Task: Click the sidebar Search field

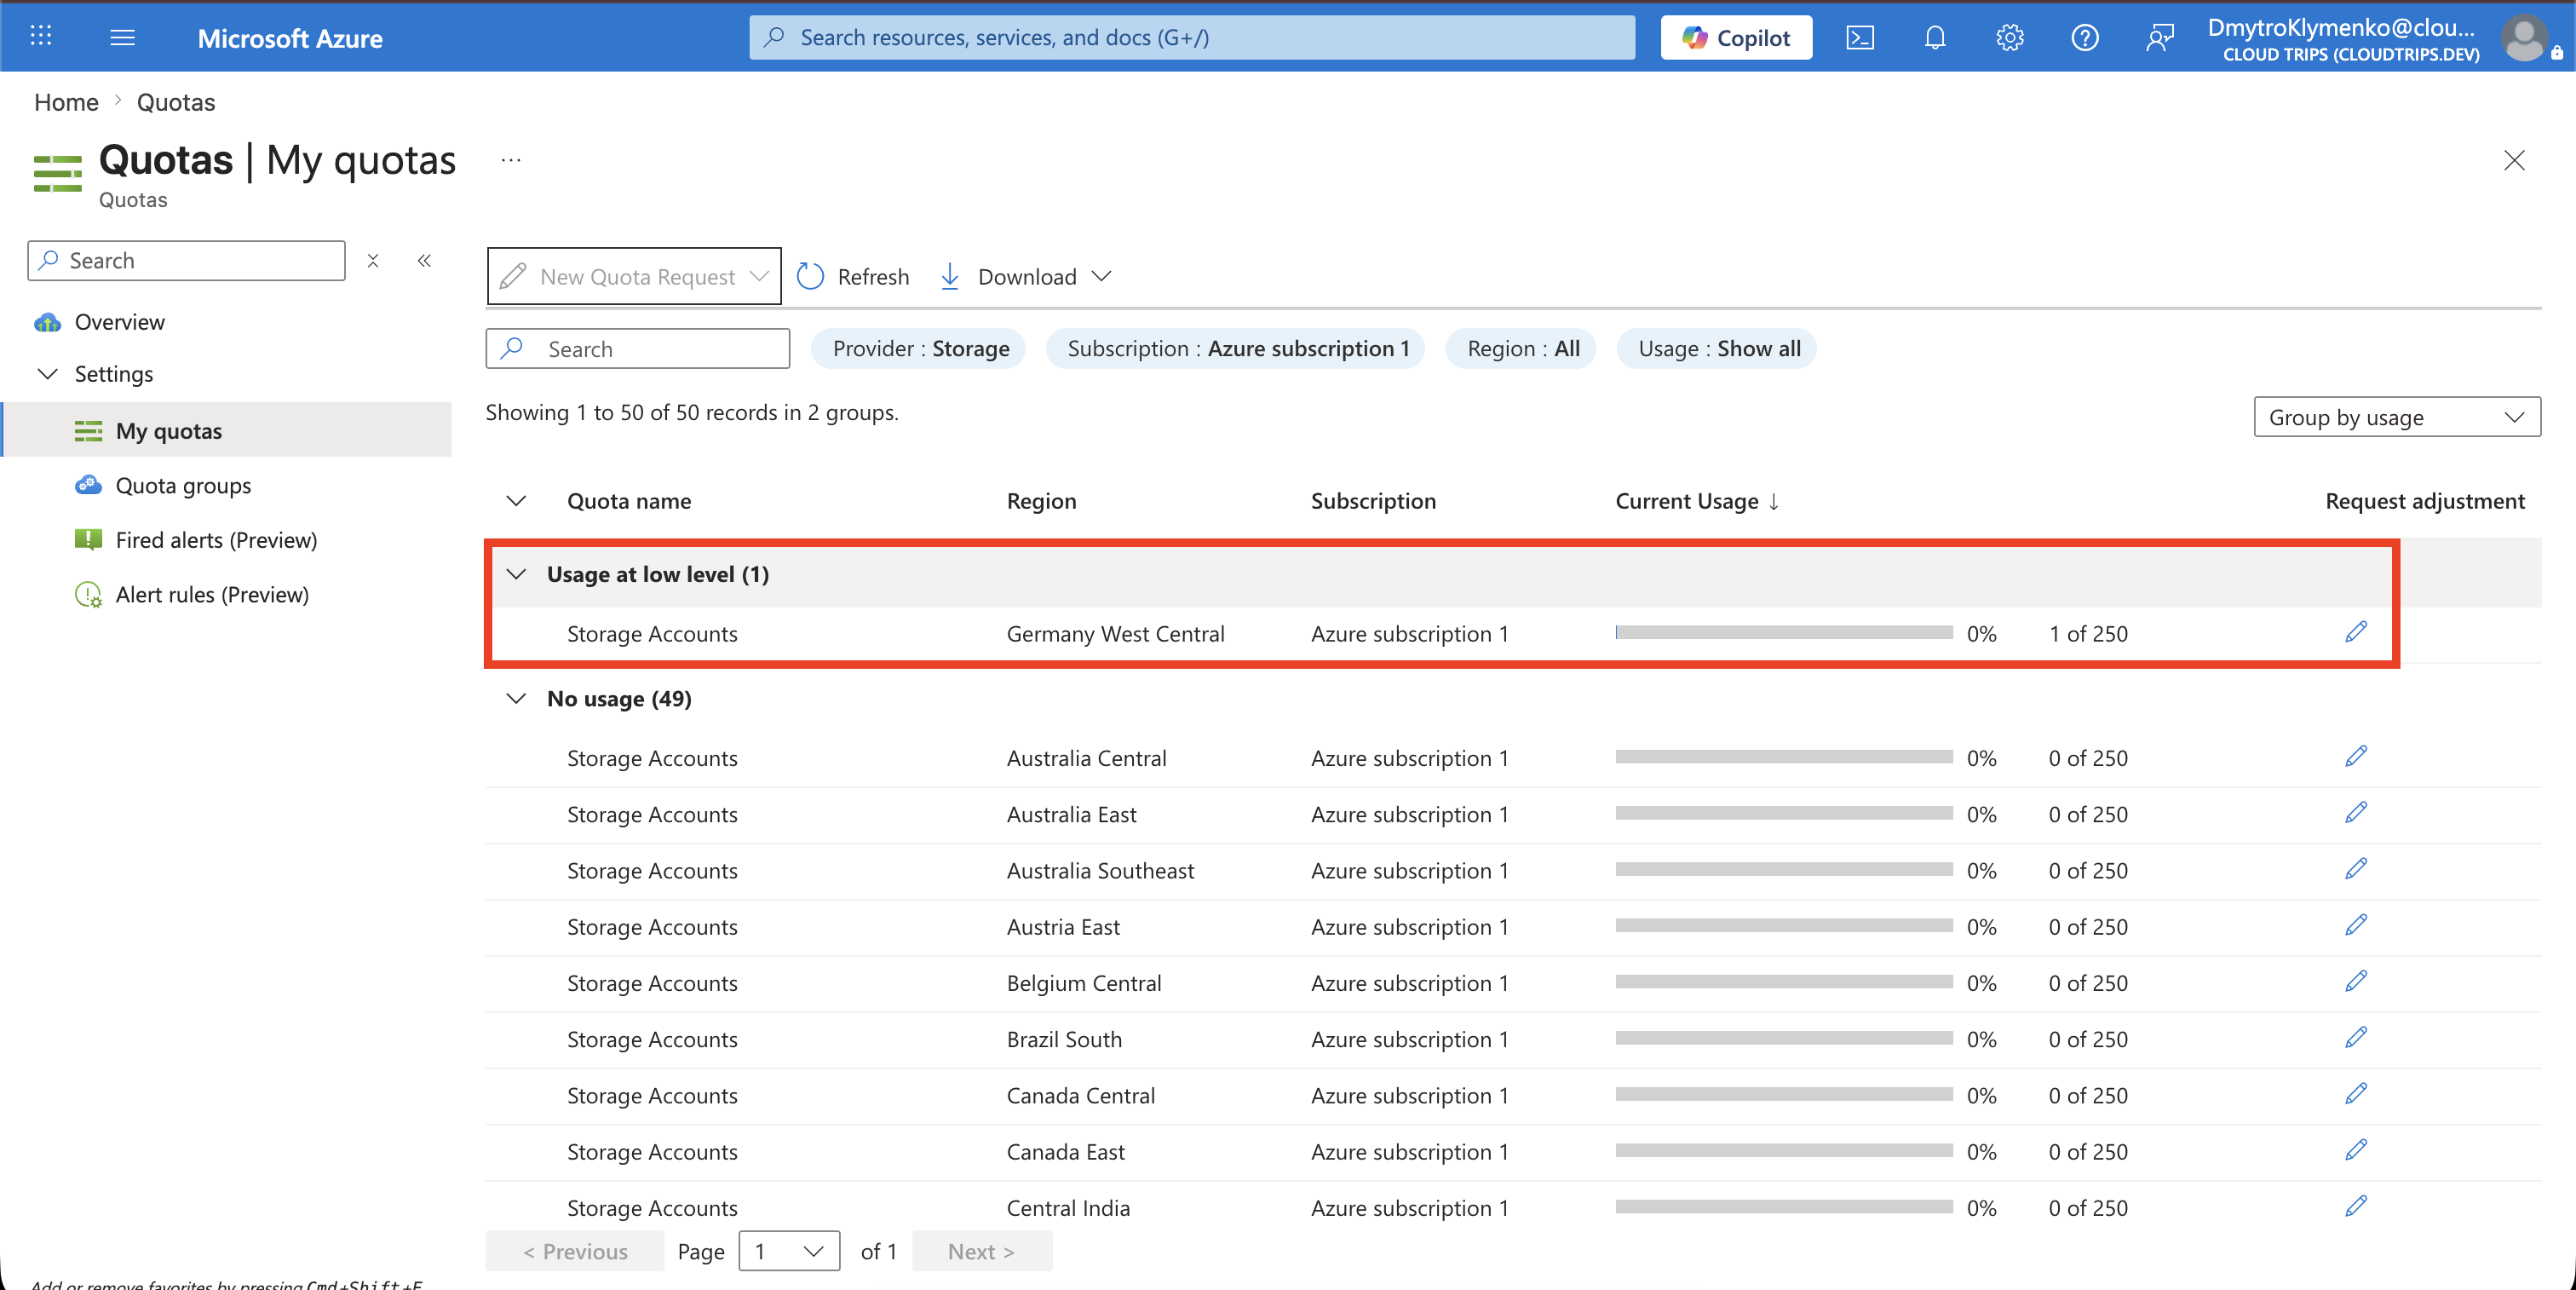Action: 186,260
